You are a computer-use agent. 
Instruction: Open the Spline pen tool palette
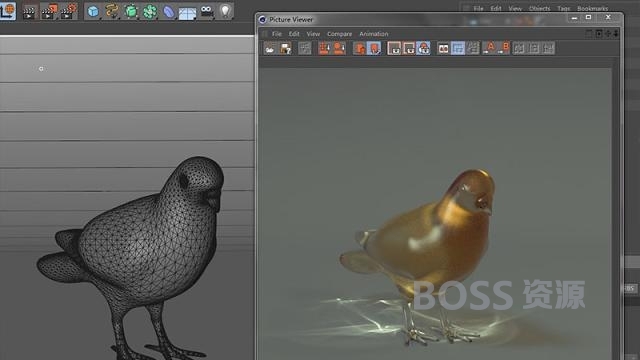coord(111,11)
